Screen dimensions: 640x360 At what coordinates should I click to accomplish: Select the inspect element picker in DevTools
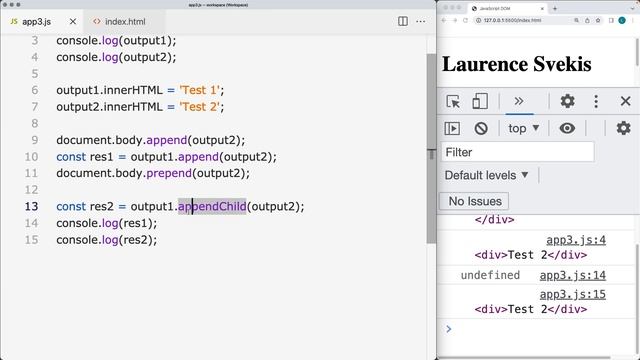(453, 101)
